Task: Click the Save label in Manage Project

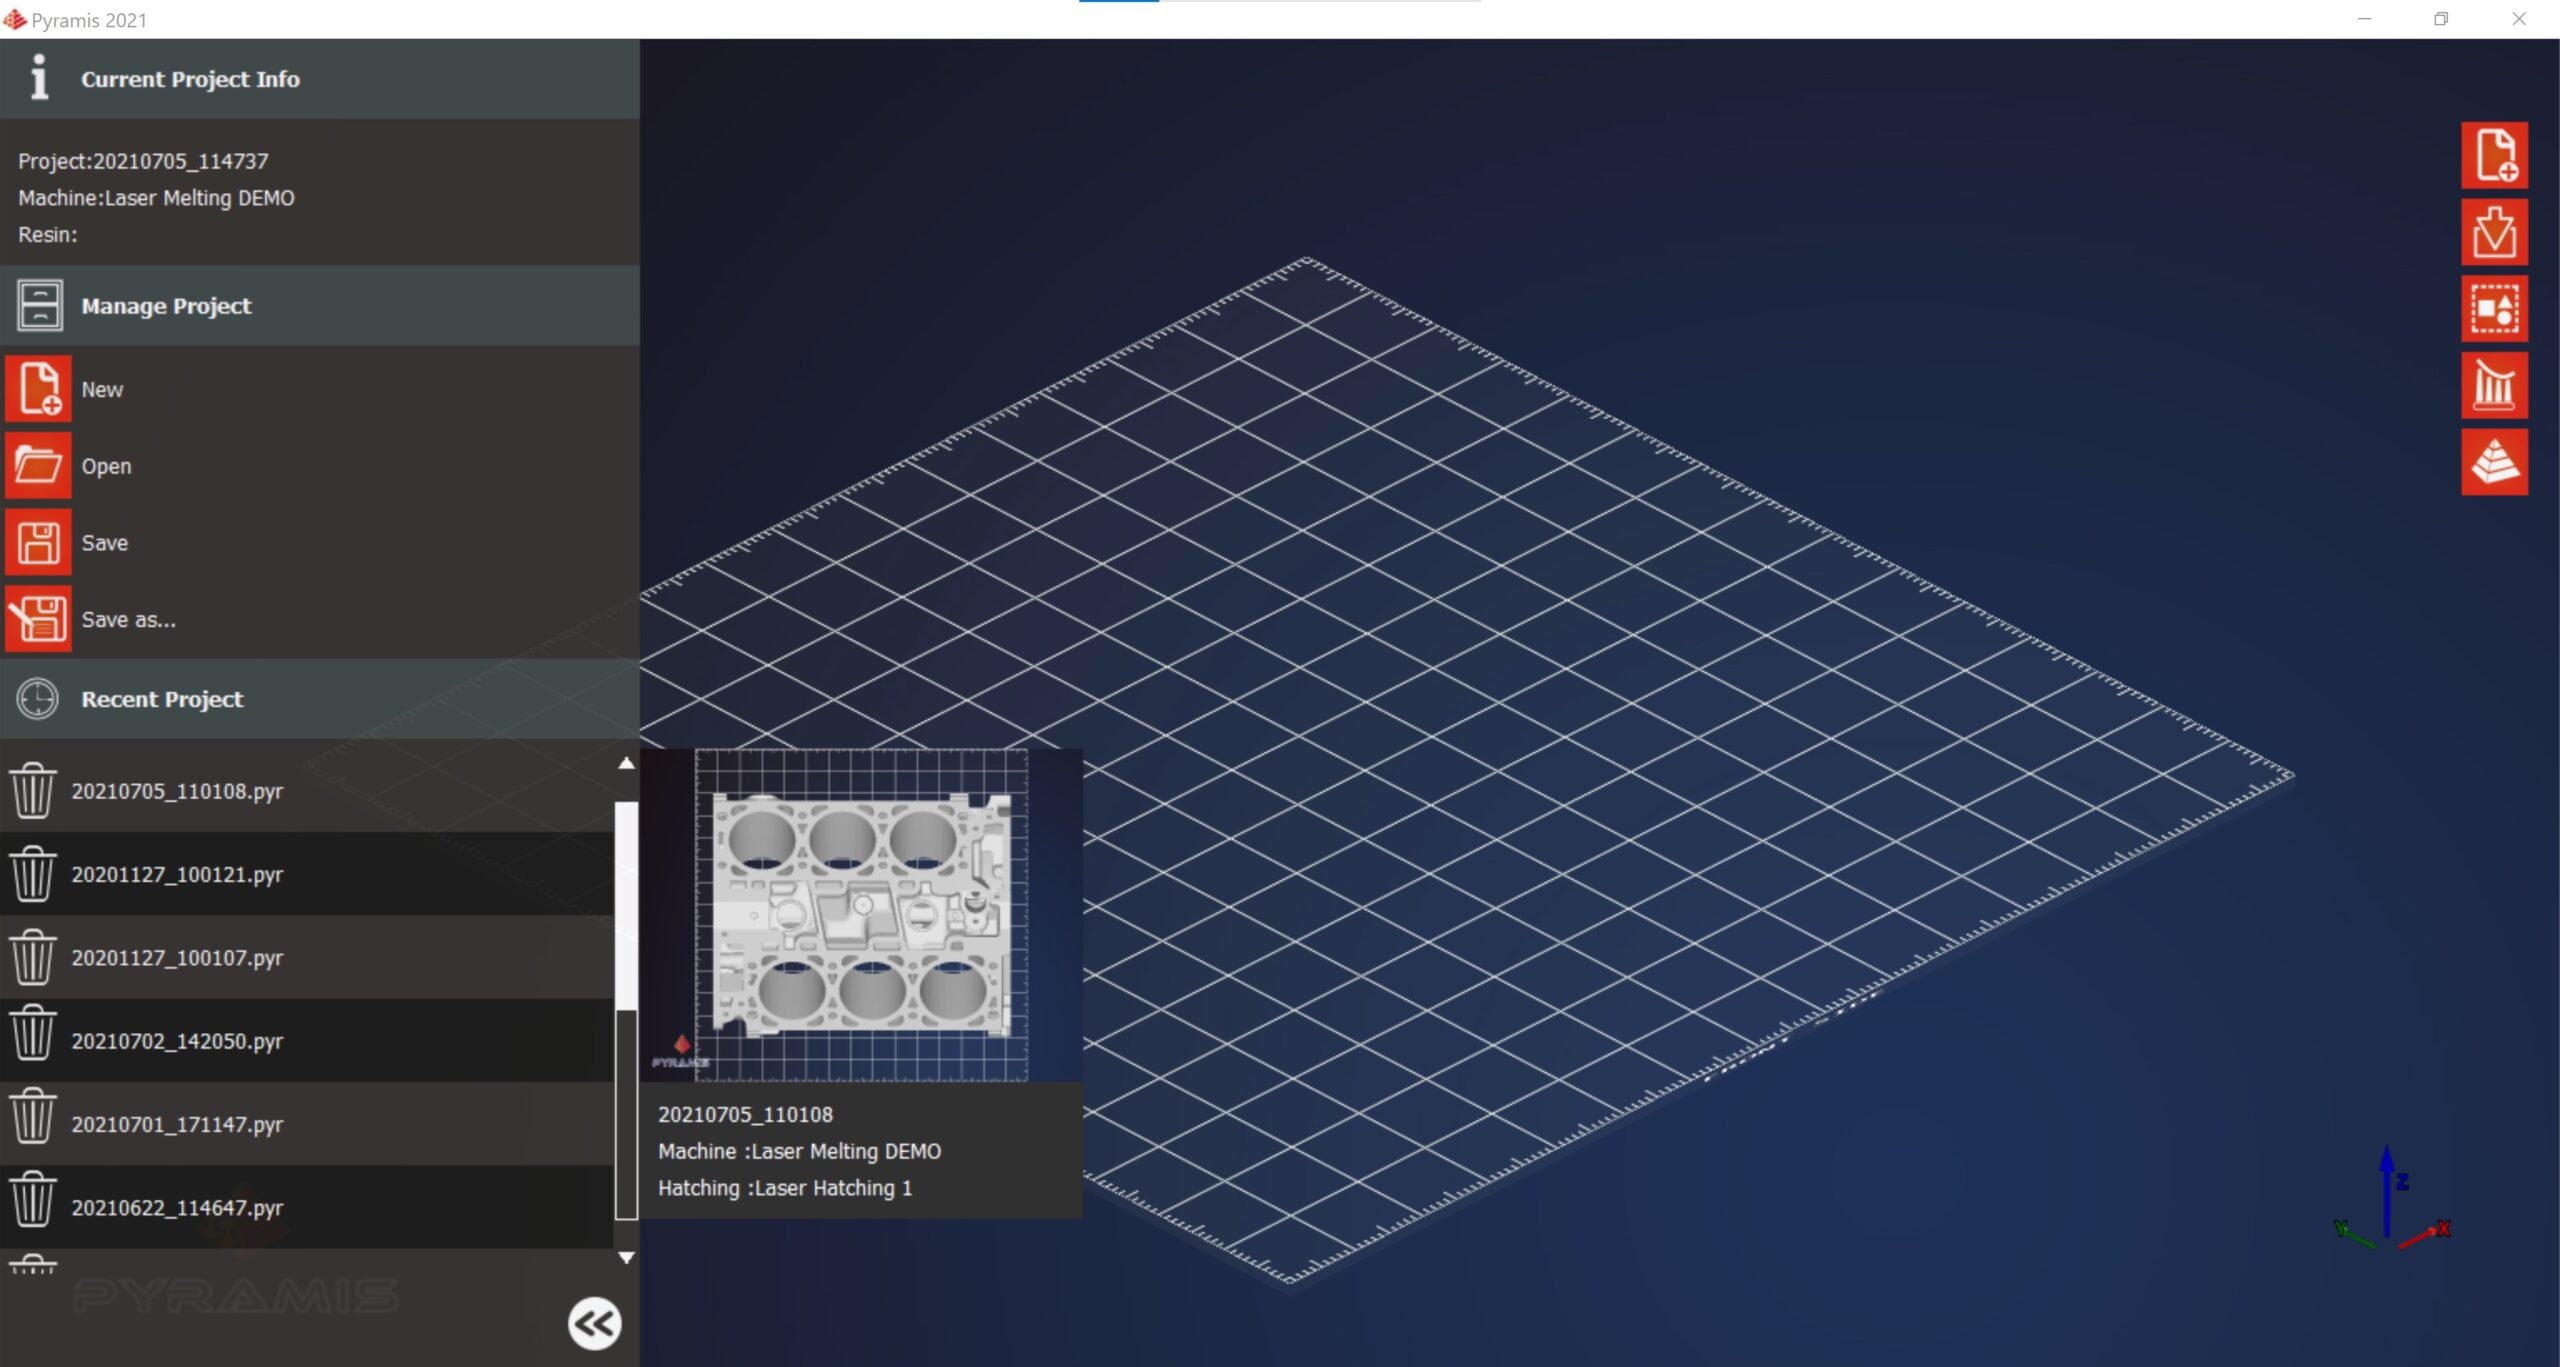Action: [105, 543]
